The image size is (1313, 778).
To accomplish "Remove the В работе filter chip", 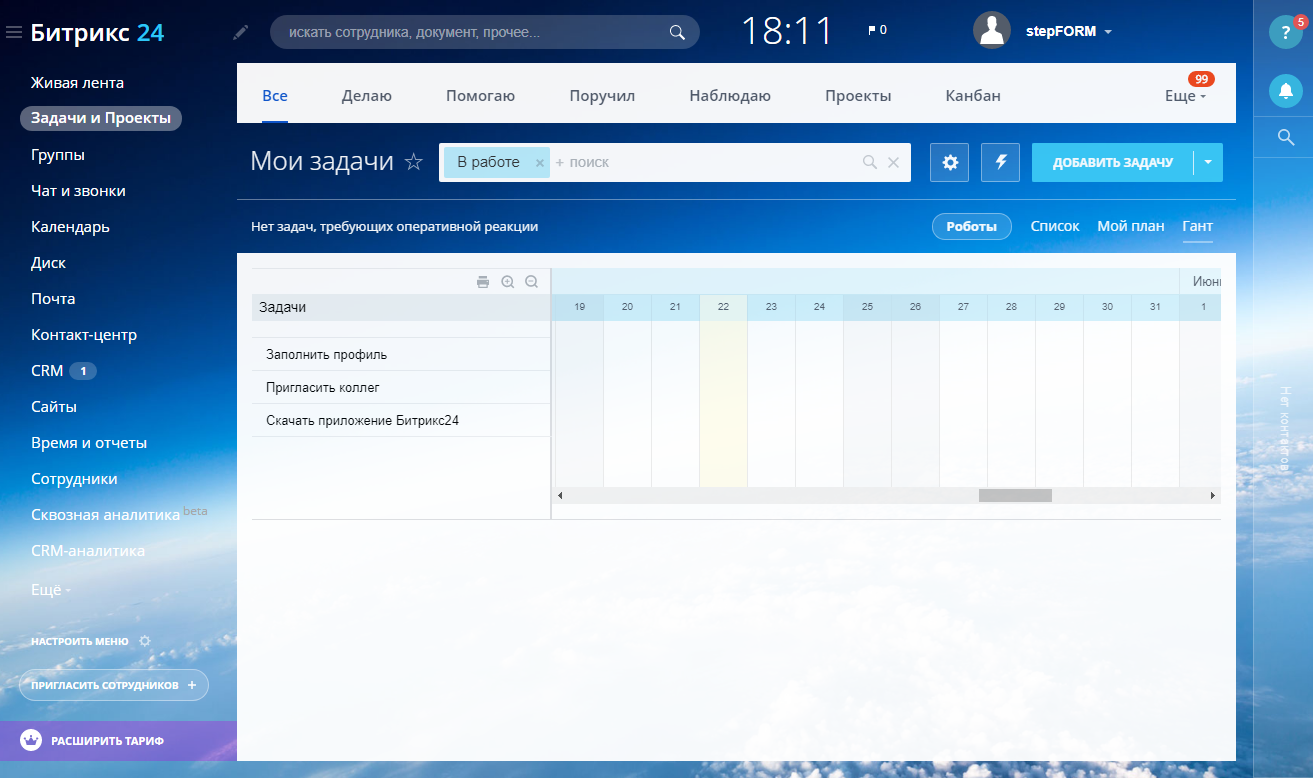I will (539, 162).
